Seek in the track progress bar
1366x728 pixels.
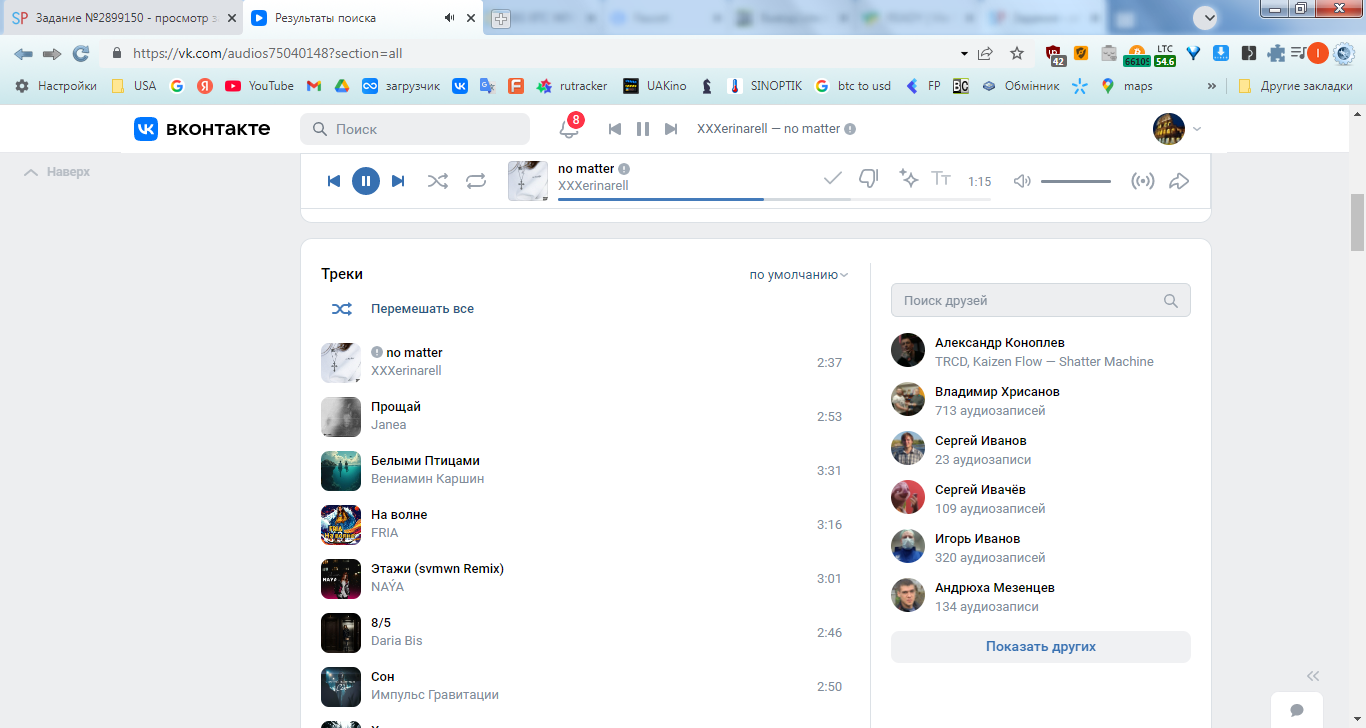(x=774, y=199)
